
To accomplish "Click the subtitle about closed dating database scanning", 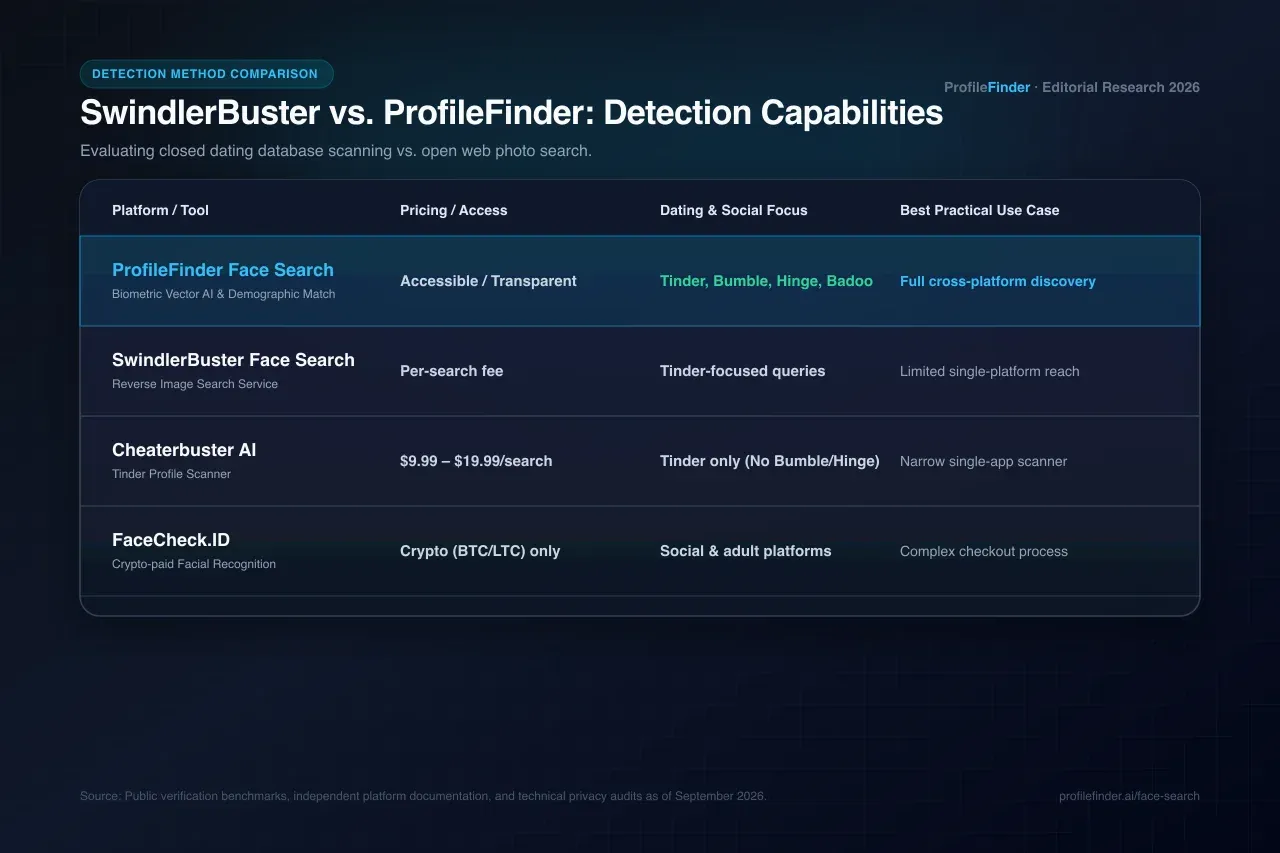I will [336, 151].
